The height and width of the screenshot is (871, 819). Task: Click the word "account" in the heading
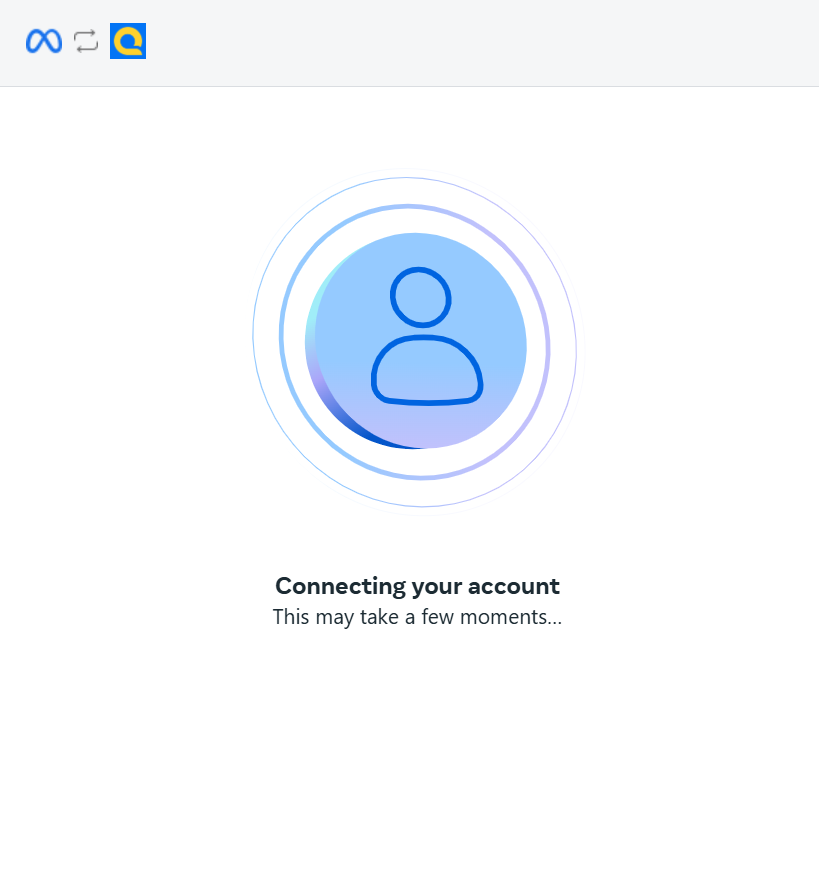[x=514, y=587]
